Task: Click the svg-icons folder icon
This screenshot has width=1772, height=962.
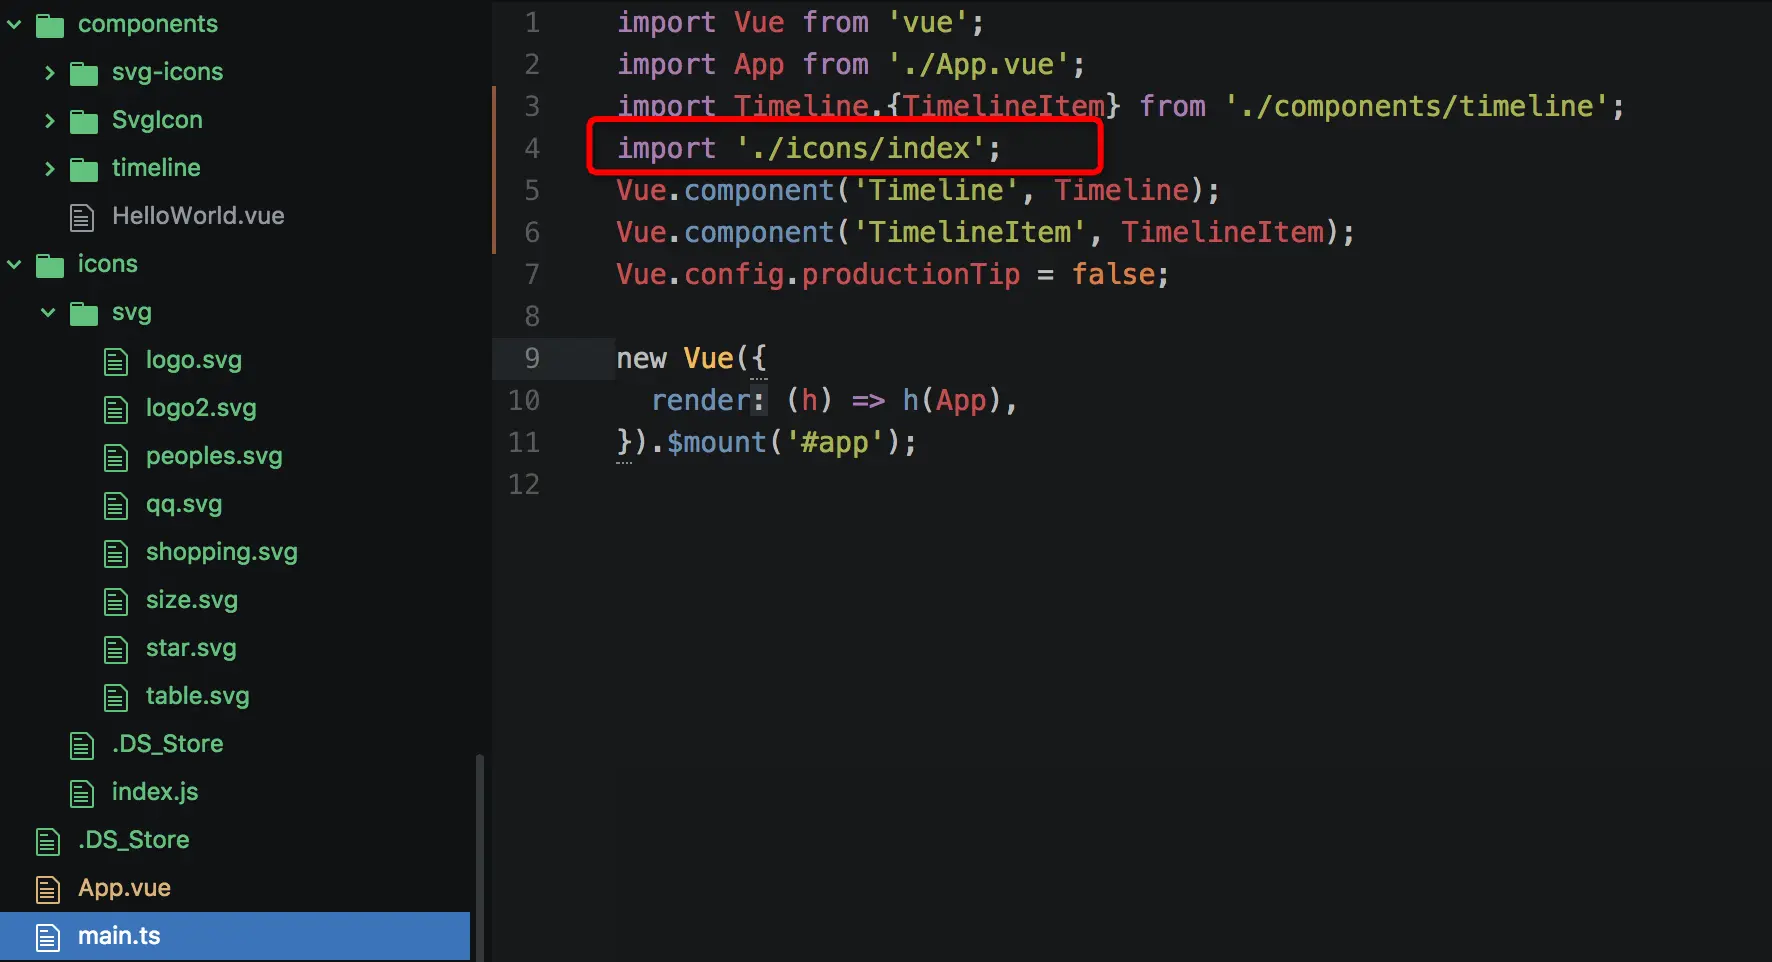Action: [x=84, y=73]
